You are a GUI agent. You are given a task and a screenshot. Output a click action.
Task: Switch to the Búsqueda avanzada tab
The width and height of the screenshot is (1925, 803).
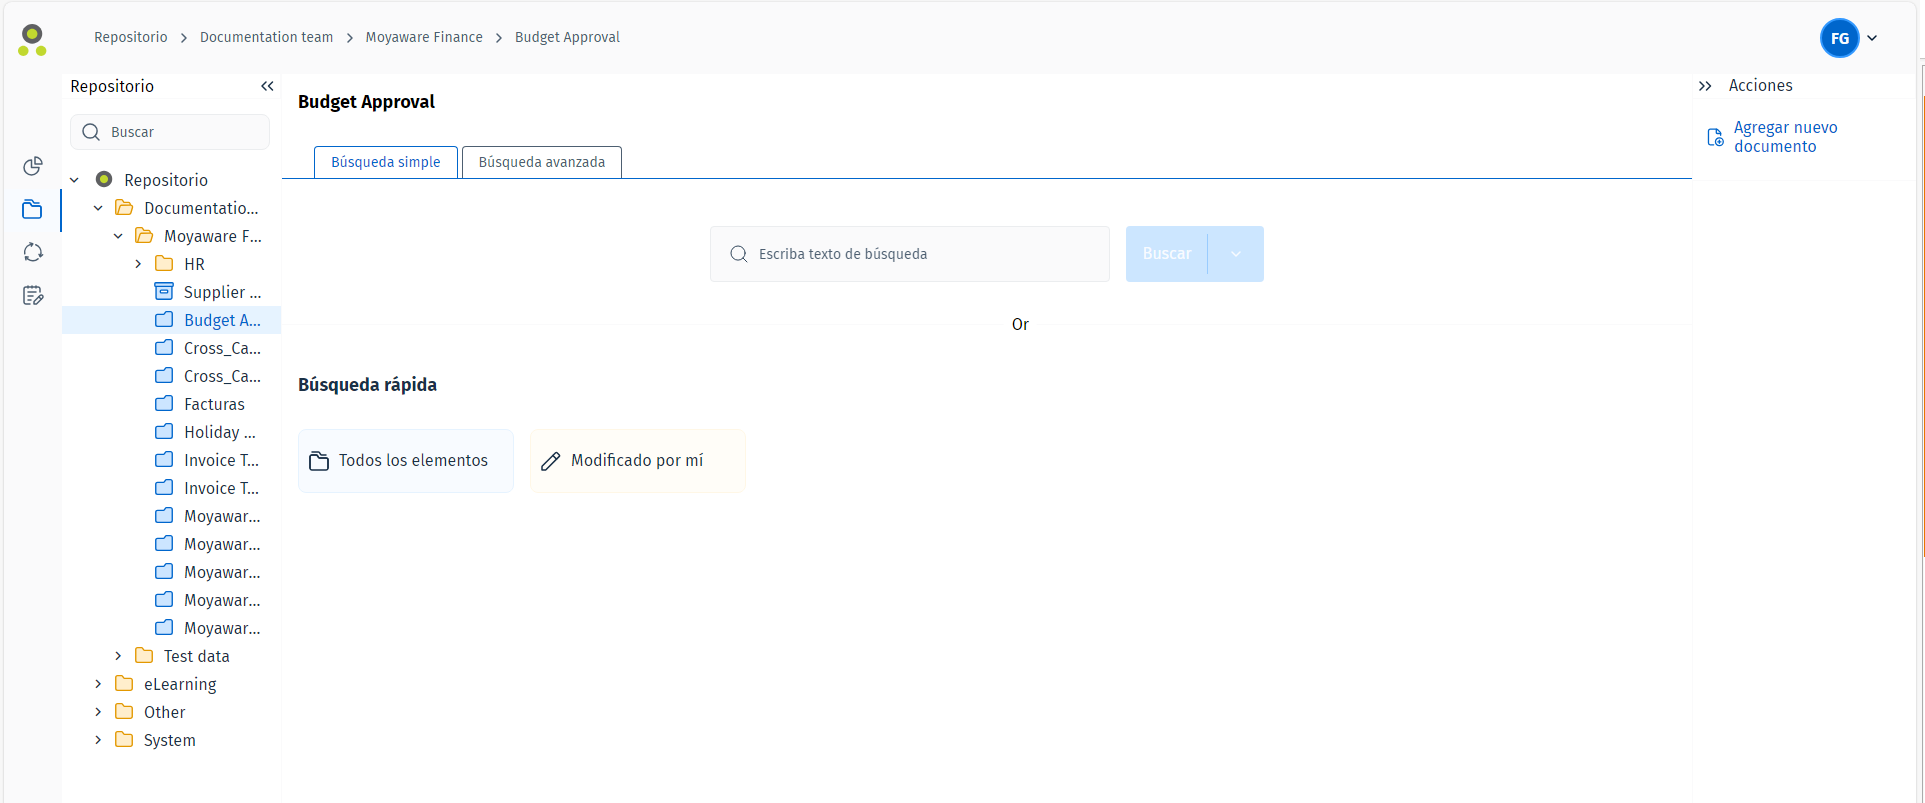coord(542,162)
